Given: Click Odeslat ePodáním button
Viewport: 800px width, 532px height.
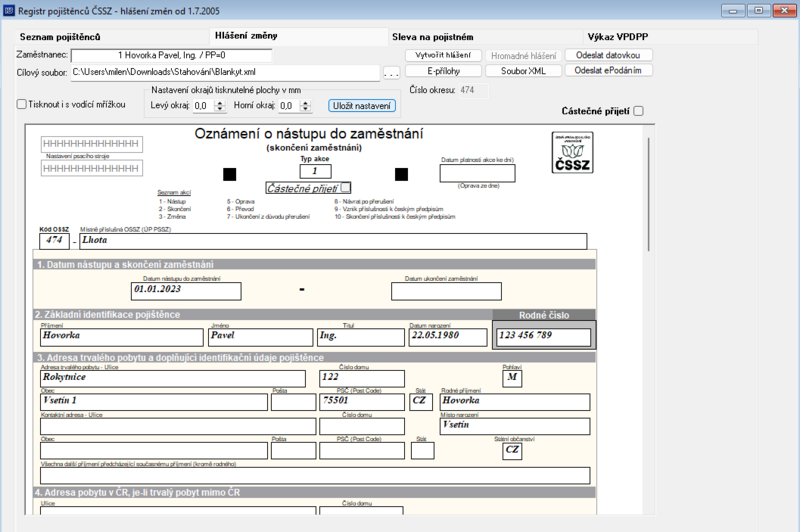Looking at the screenshot, I should (x=608, y=70).
